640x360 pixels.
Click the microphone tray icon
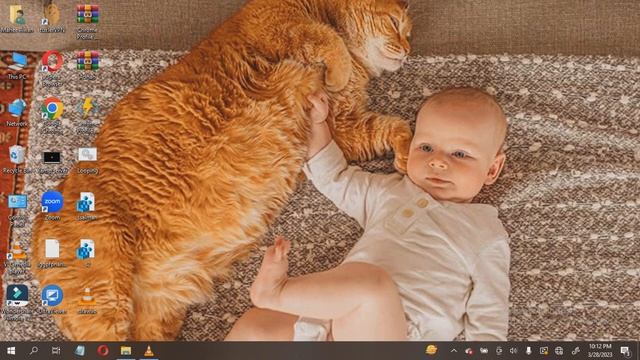coord(529,351)
